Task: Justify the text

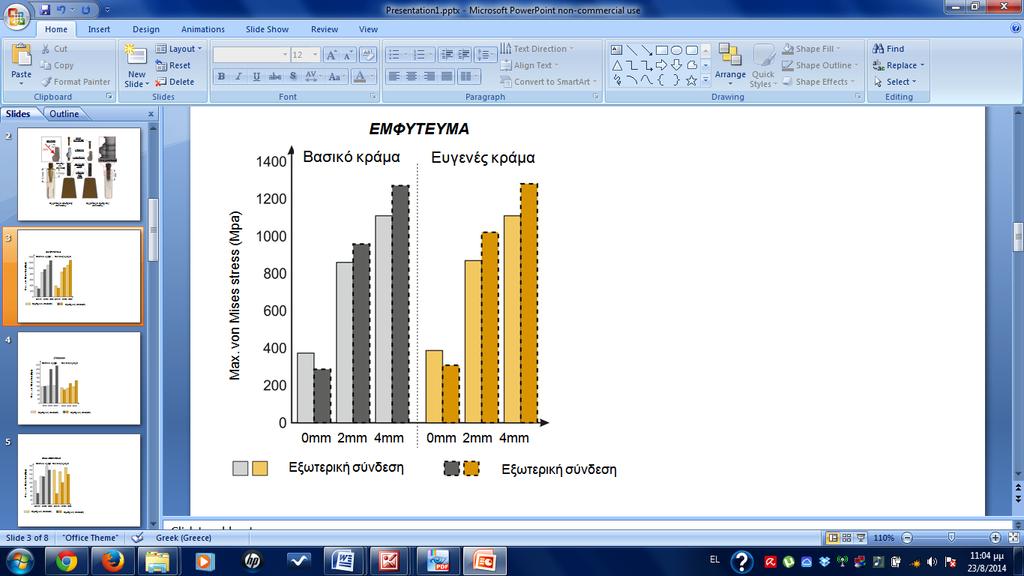Action: 447,76
